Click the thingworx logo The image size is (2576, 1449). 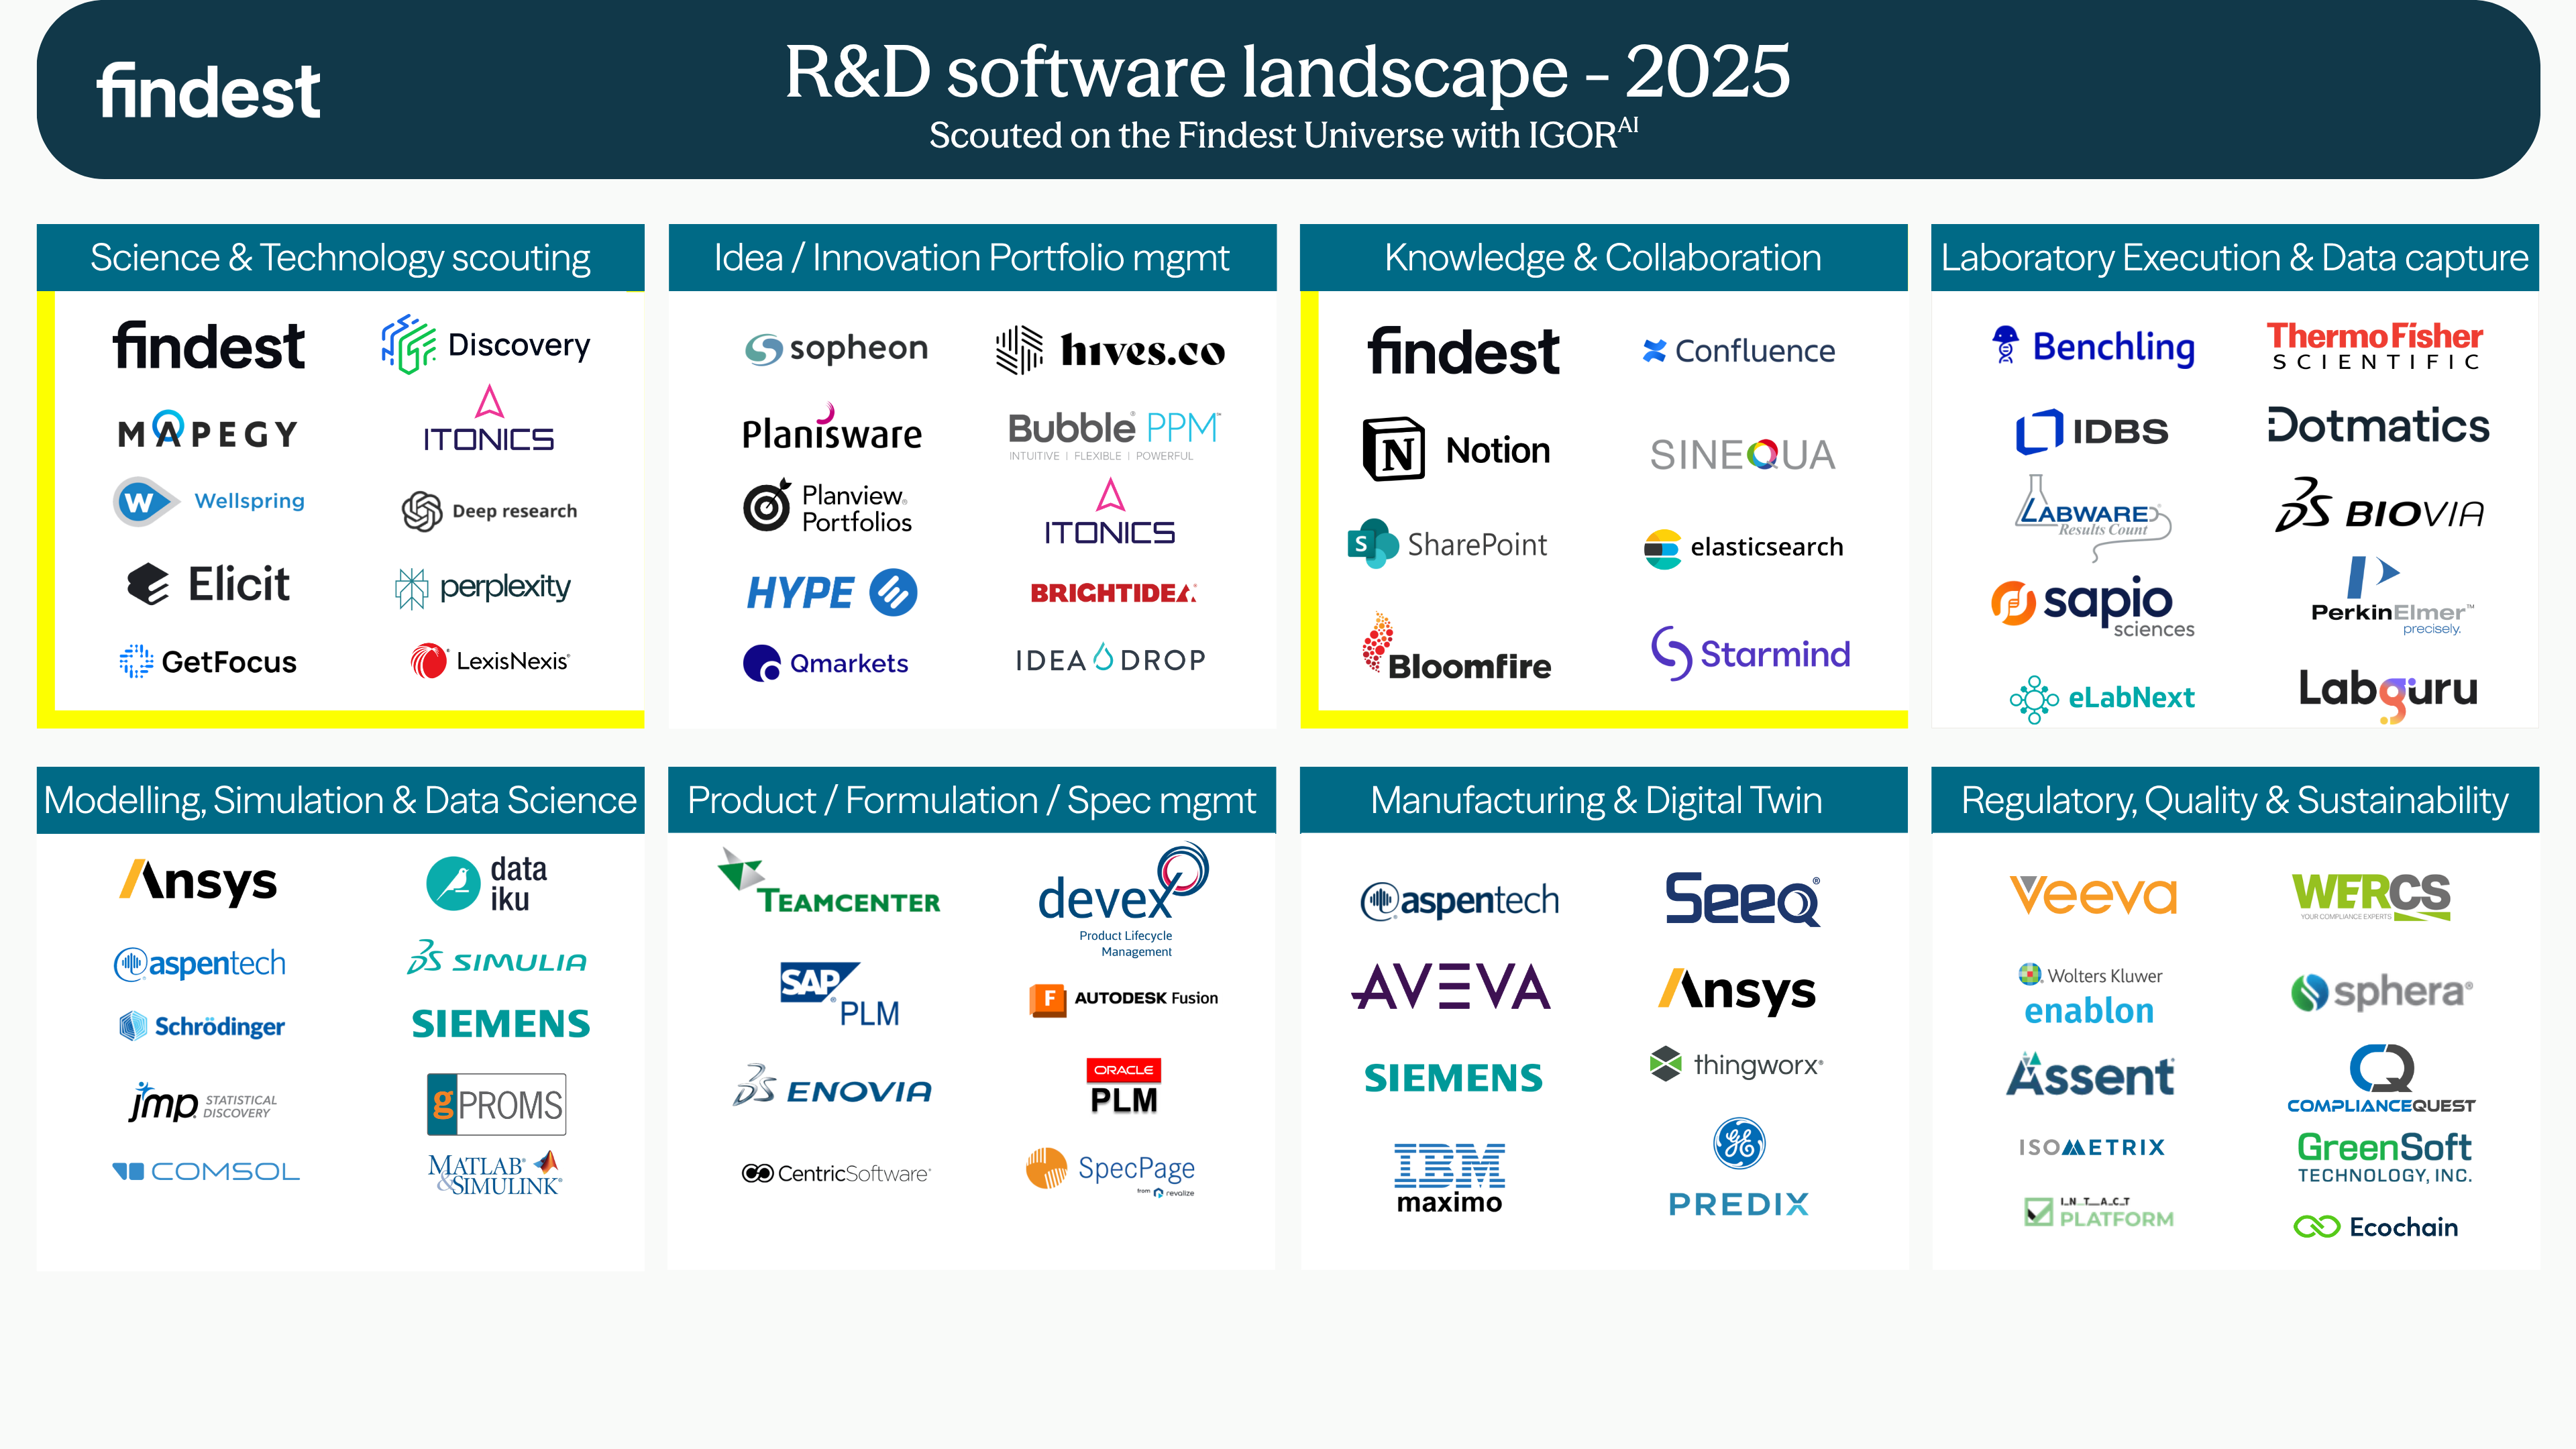[x=1737, y=1064]
